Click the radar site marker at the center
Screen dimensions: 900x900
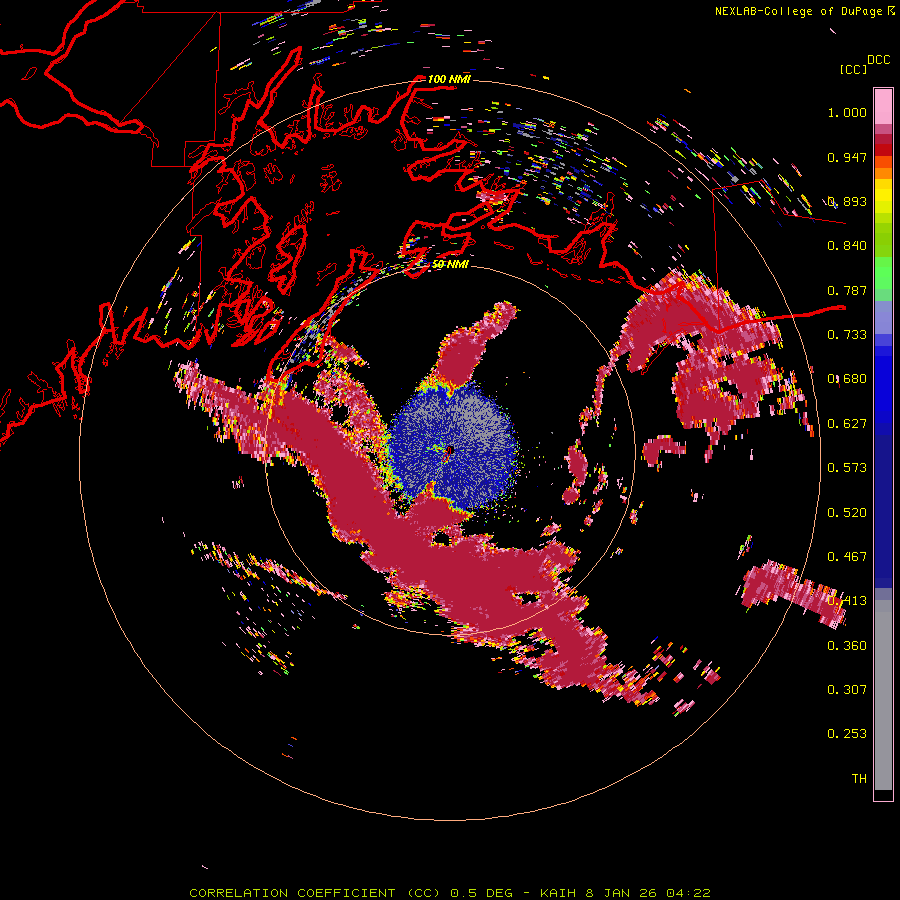coord(450,451)
